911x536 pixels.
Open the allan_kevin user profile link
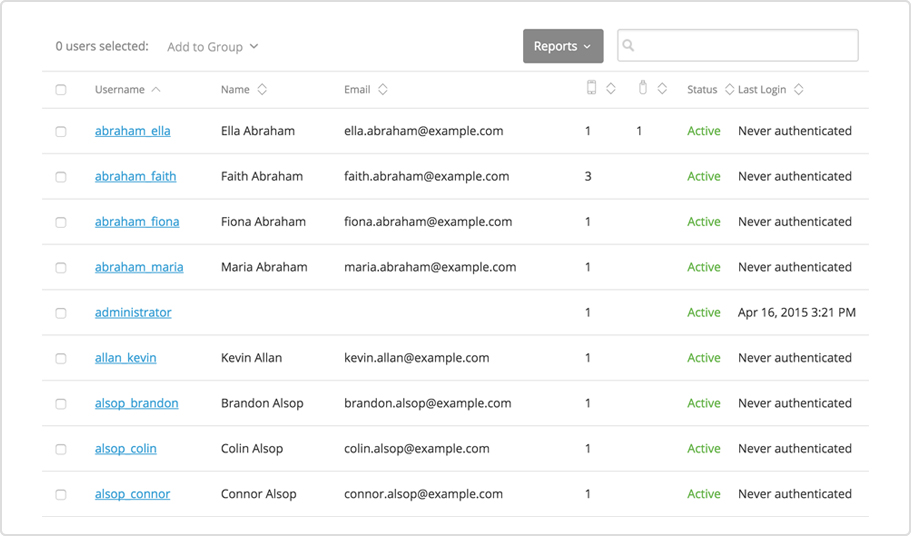click(x=125, y=358)
